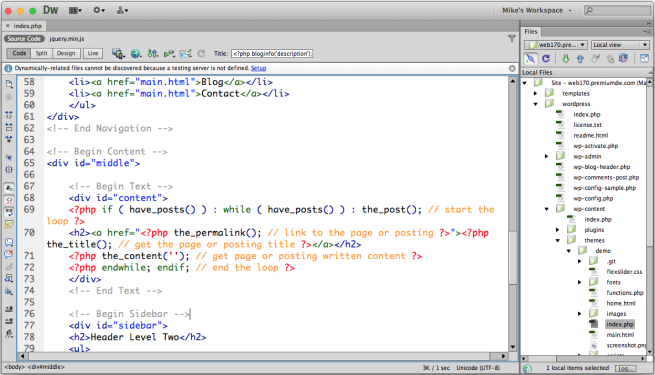
Task: Open the layout menu next to Dw logo
Action: click(75, 10)
